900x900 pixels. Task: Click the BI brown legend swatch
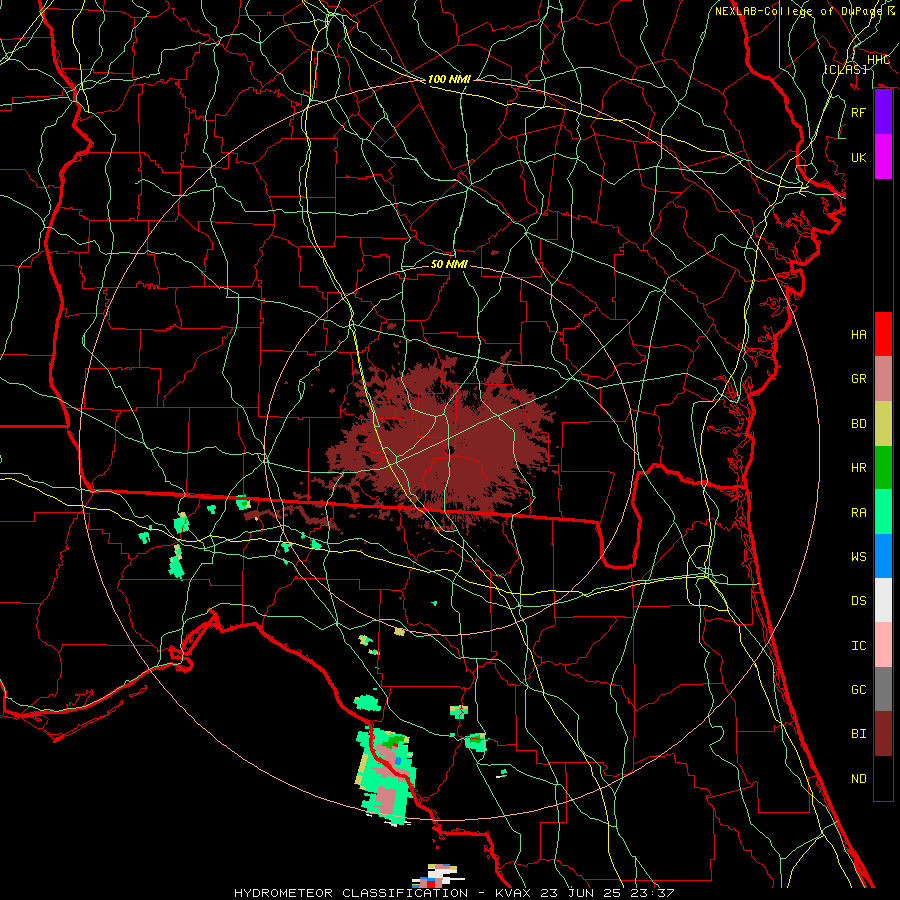pyautogui.click(x=883, y=734)
